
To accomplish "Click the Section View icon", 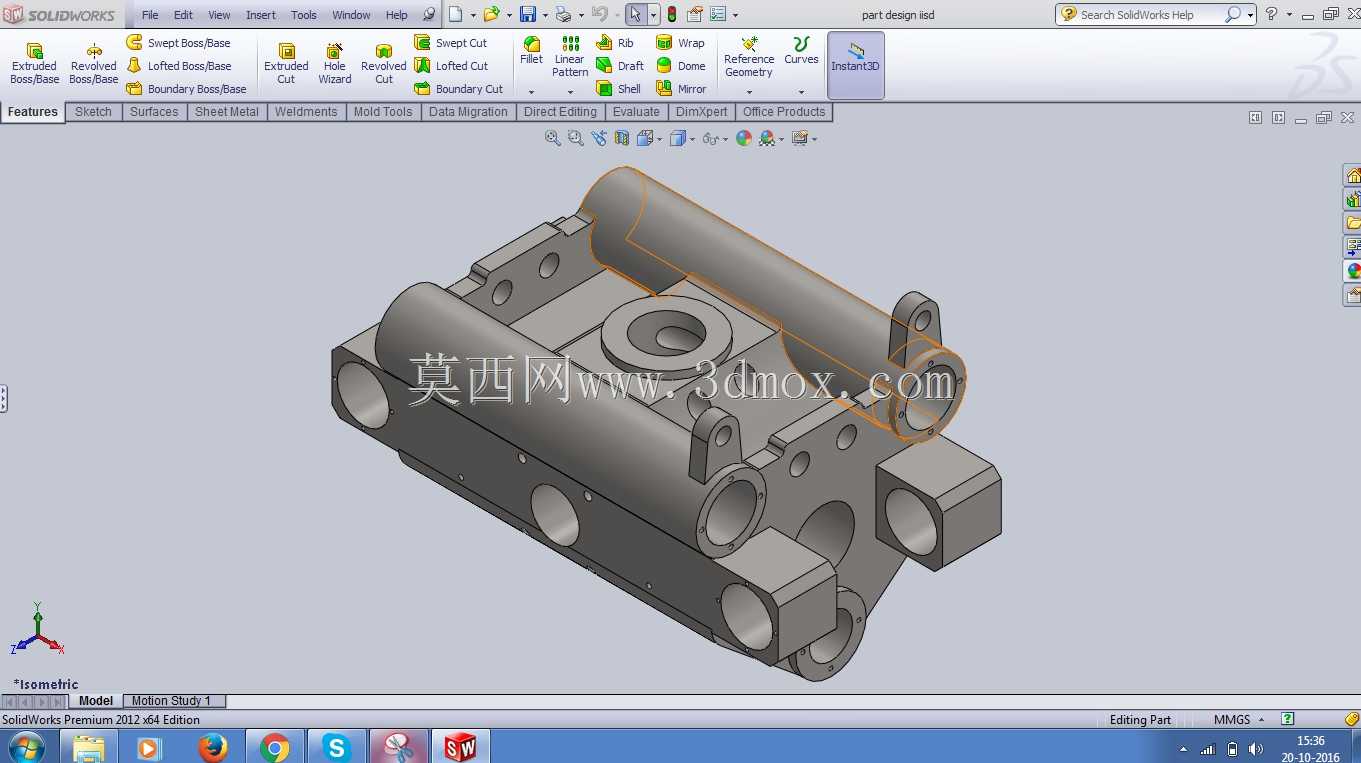I will point(622,139).
